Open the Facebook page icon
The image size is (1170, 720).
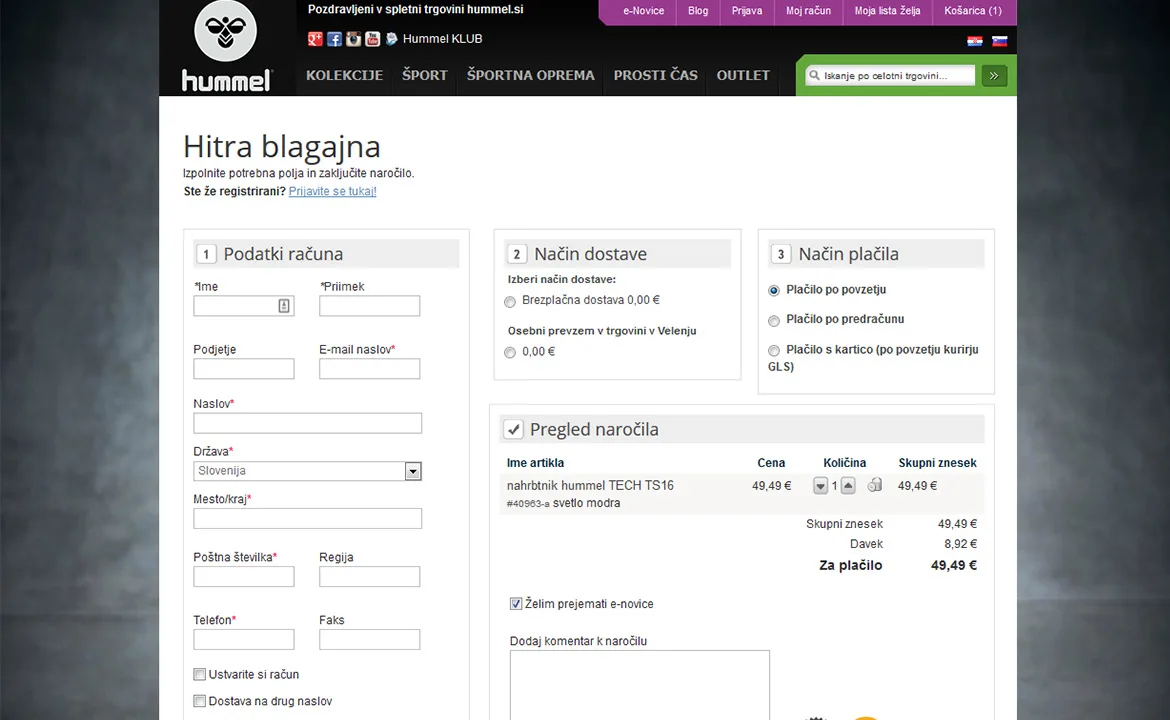click(x=334, y=39)
